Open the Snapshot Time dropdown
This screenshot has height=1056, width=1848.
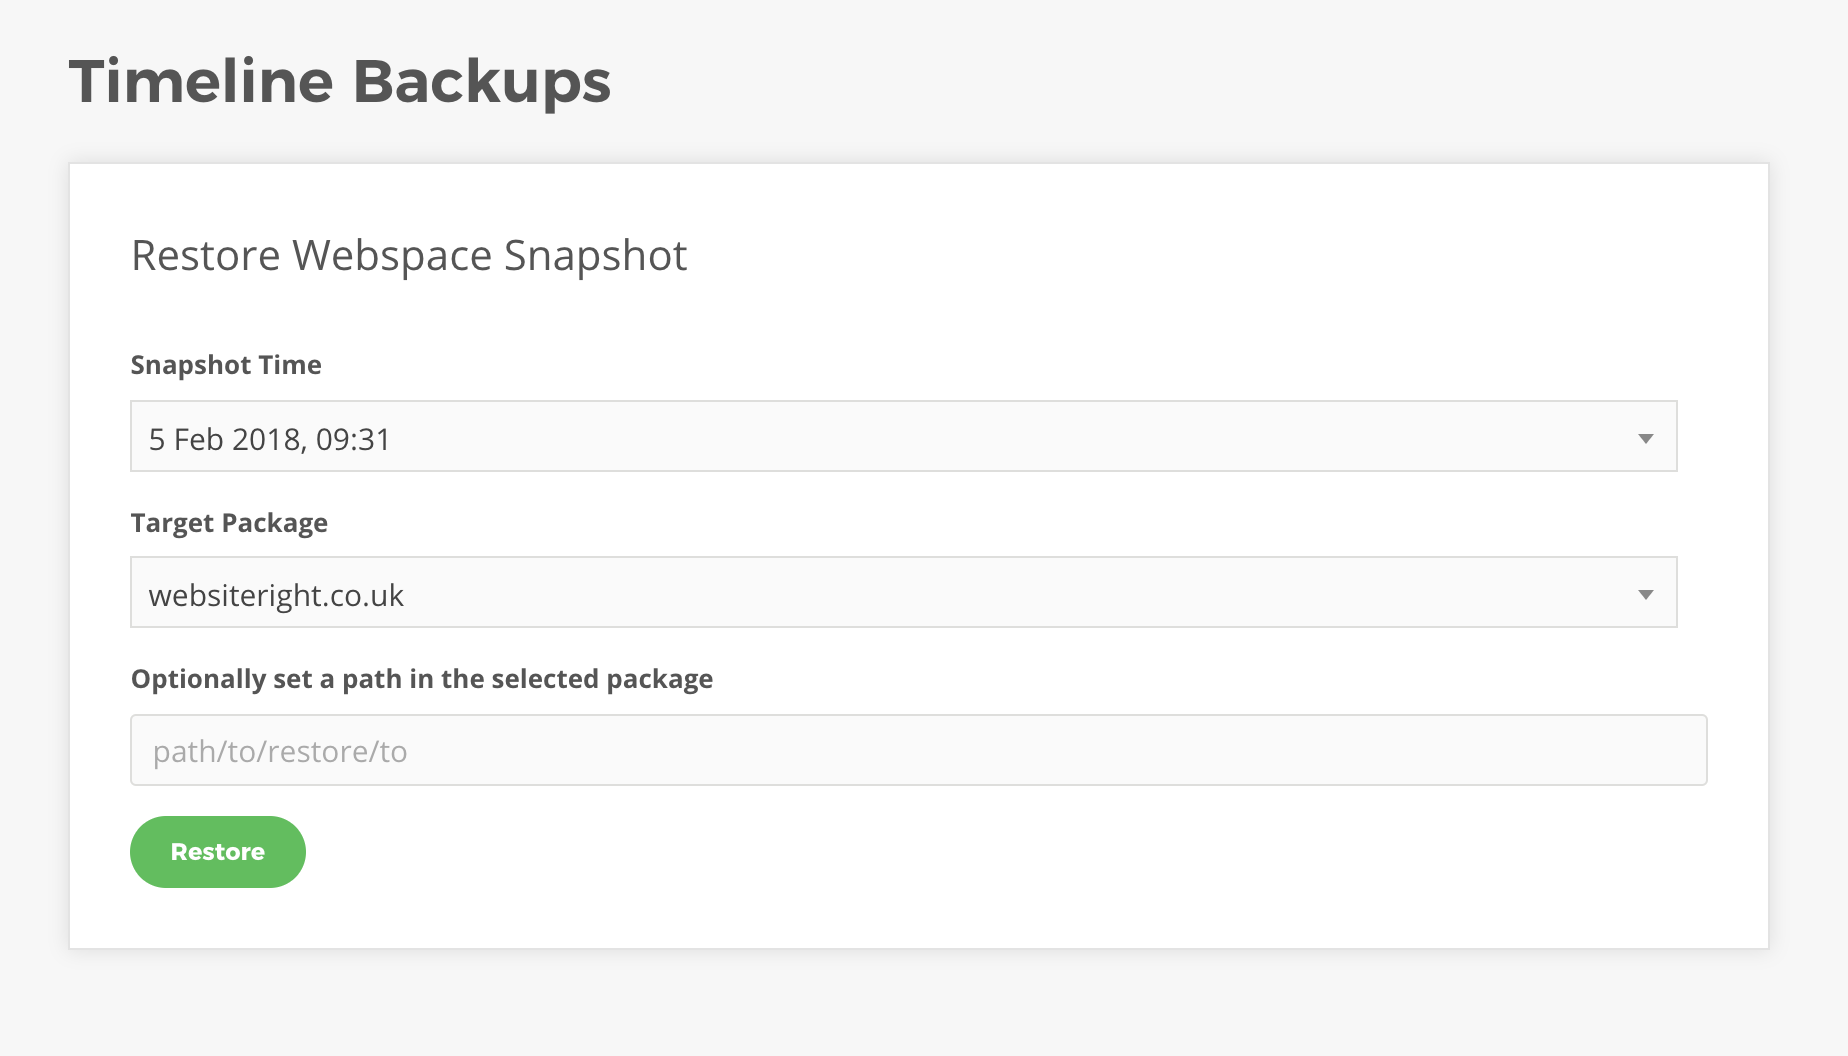903,436
